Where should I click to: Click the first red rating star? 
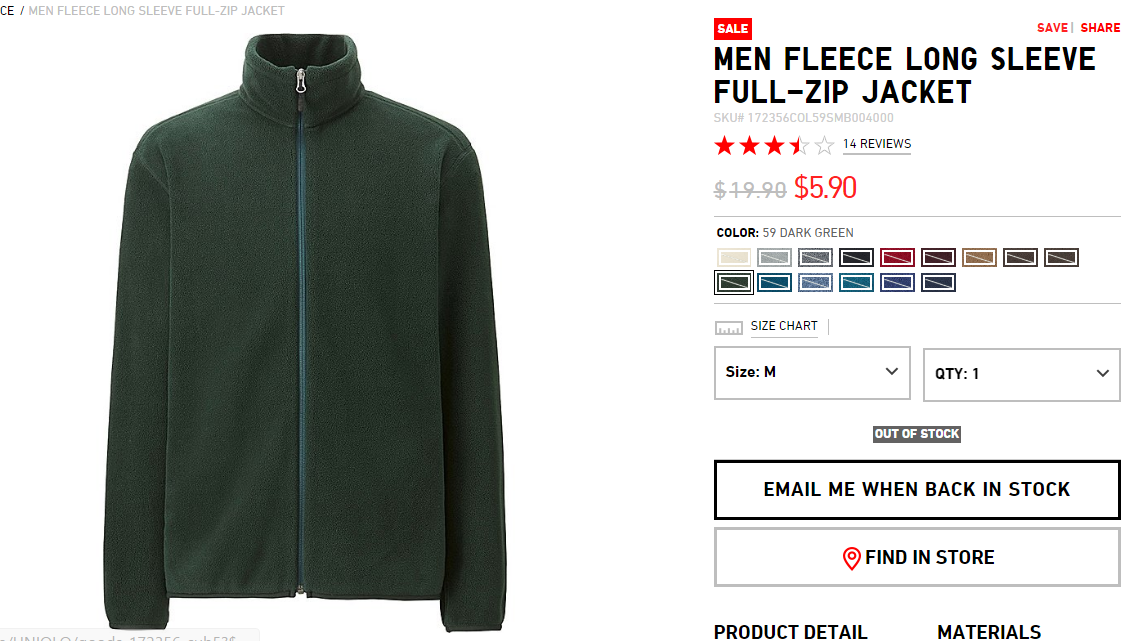[724, 146]
